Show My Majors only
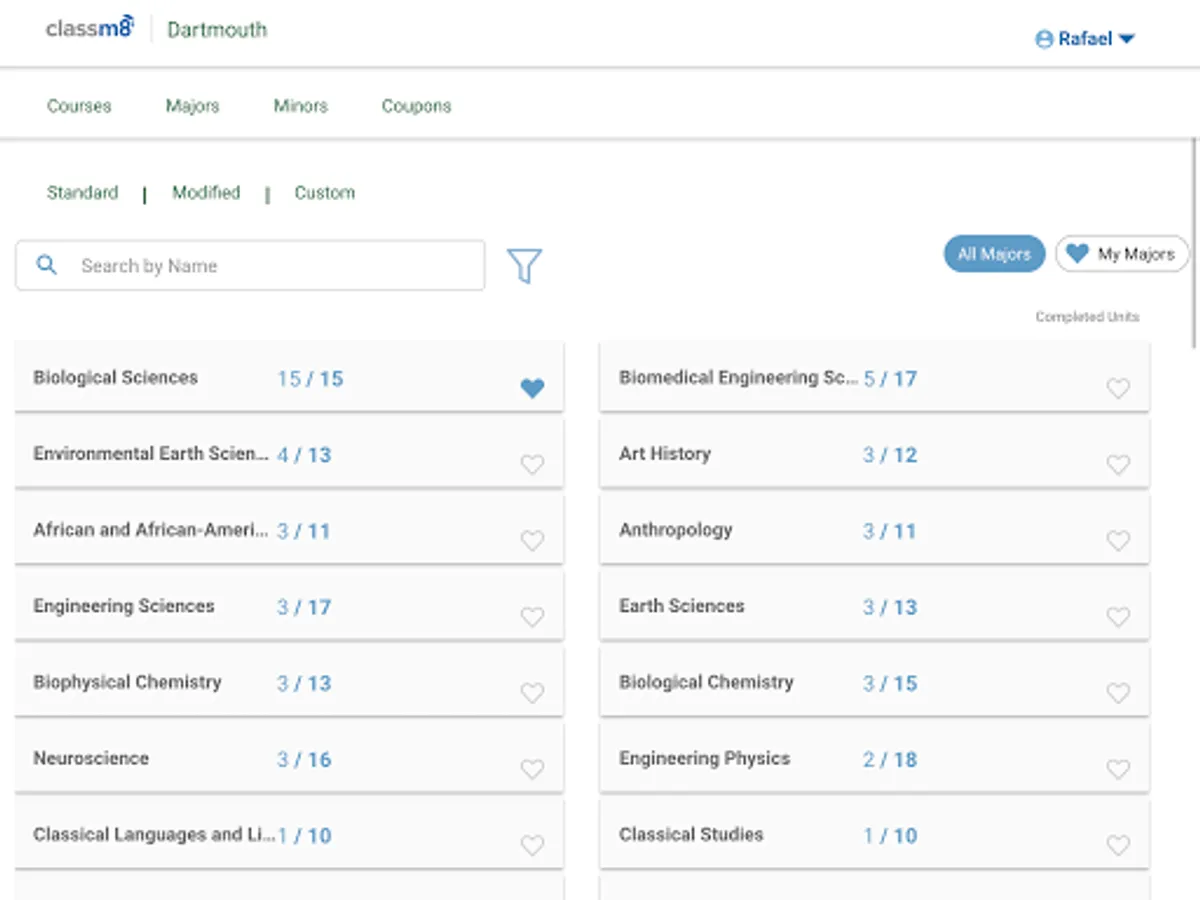 click(1122, 254)
